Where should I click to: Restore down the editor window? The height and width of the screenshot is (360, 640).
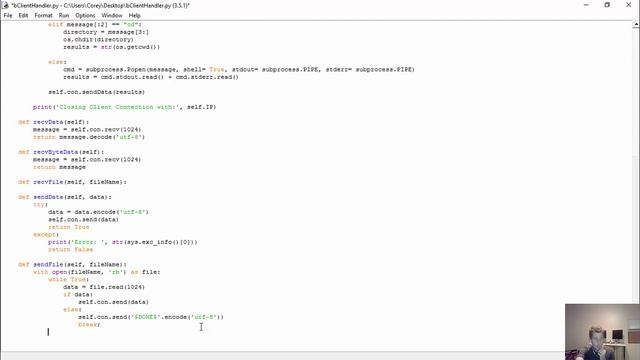[x=607, y=5]
